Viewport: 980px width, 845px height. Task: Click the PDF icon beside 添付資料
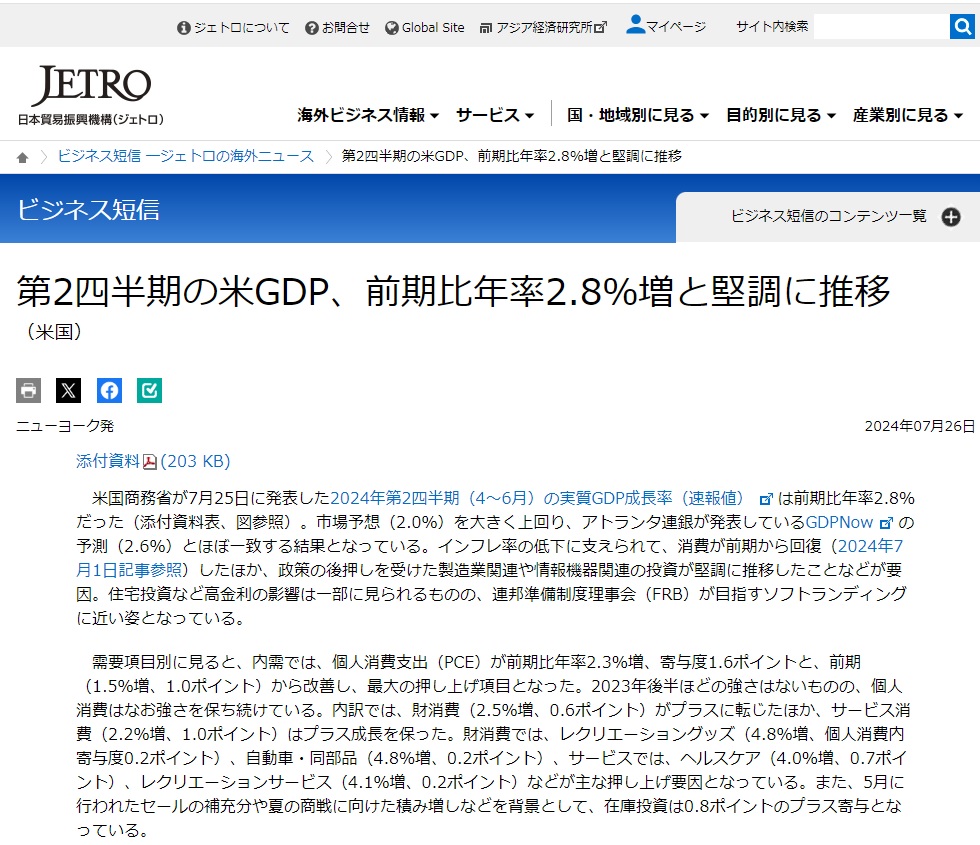149,462
